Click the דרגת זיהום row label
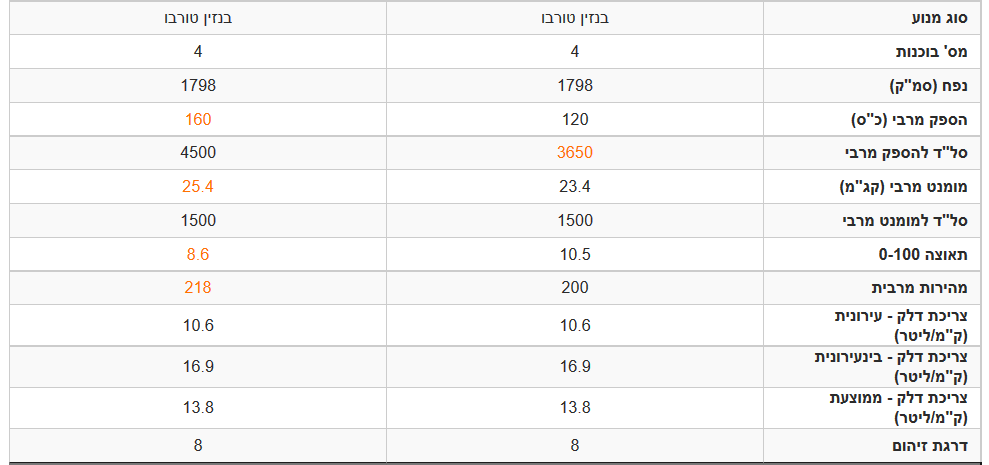 pyautogui.click(x=931, y=445)
